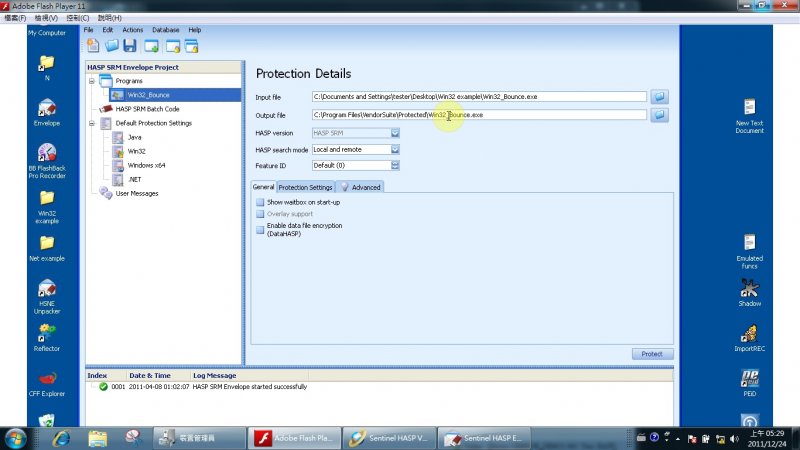800x450 pixels.
Task: Click the Protect button
Action: [652, 354]
